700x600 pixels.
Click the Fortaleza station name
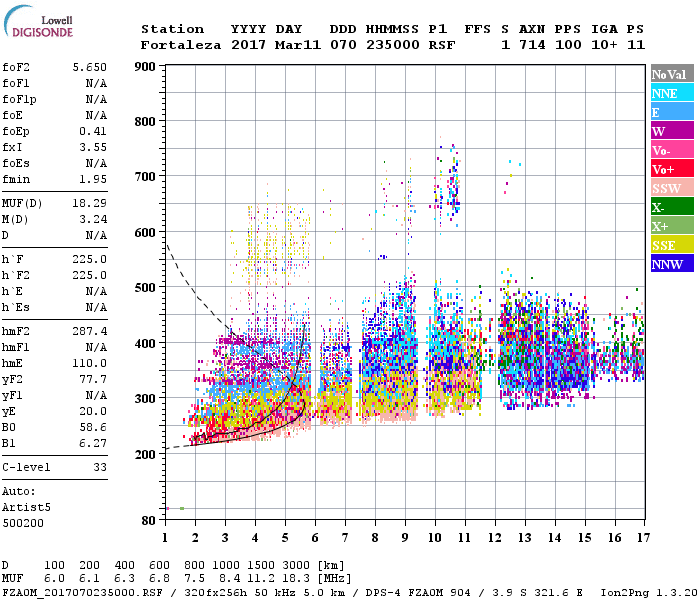point(181,45)
